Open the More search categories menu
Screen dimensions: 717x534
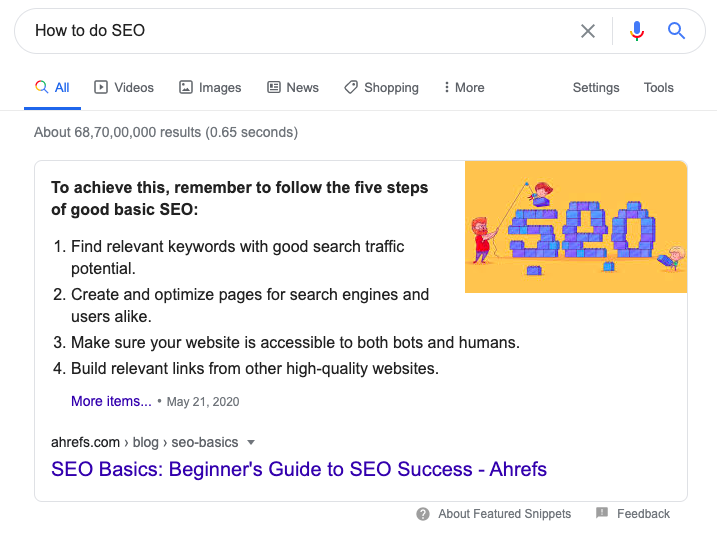(x=464, y=87)
